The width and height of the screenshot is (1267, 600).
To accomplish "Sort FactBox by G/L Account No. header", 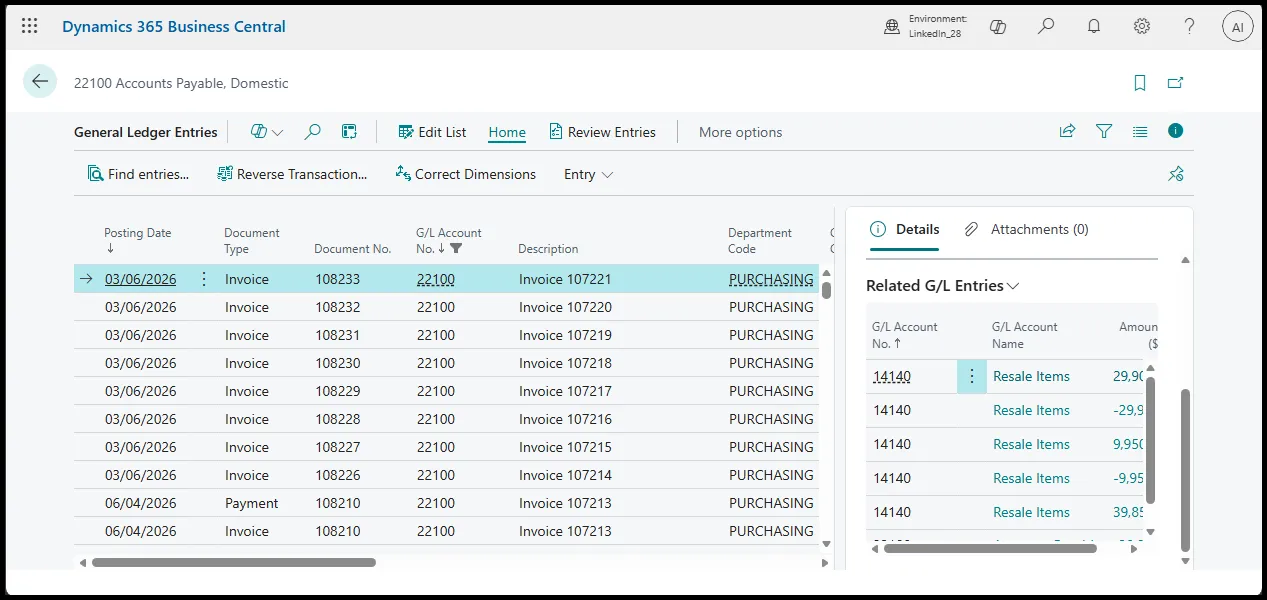I will click(905, 335).
